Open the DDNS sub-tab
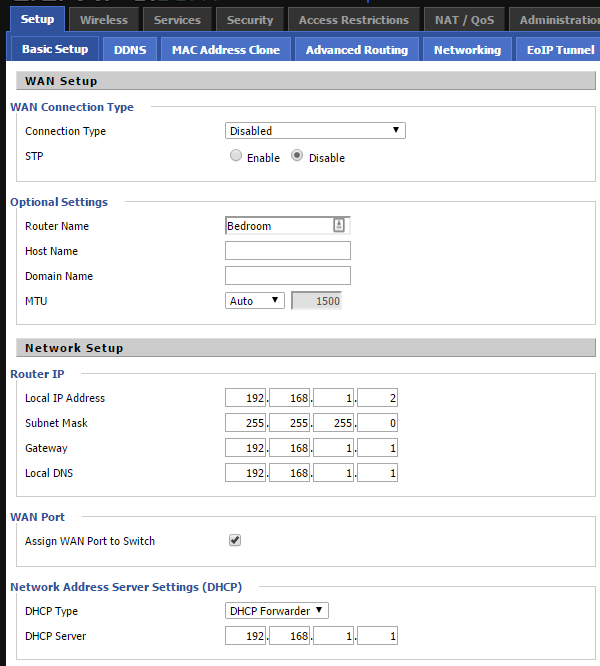Viewport: 600px width, 666px height. point(130,50)
